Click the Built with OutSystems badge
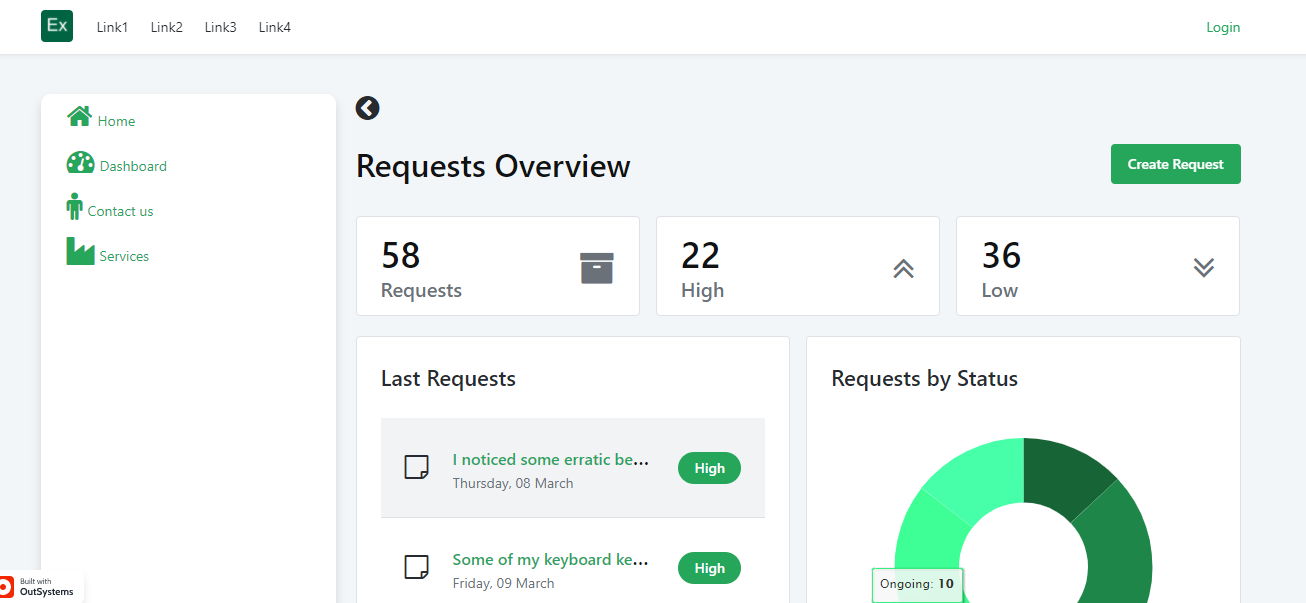Screen dimensions: 1306x603 coord(42,587)
